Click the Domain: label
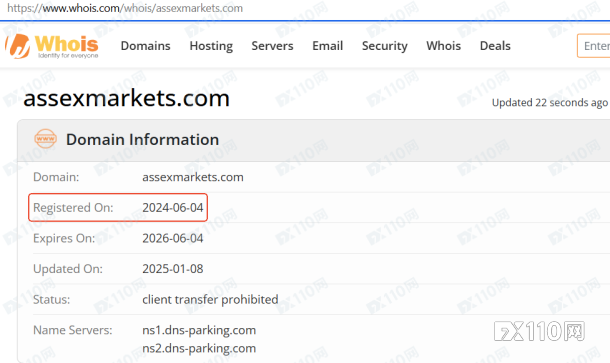This screenshot has width=610, height=363. tap(56, 177)
